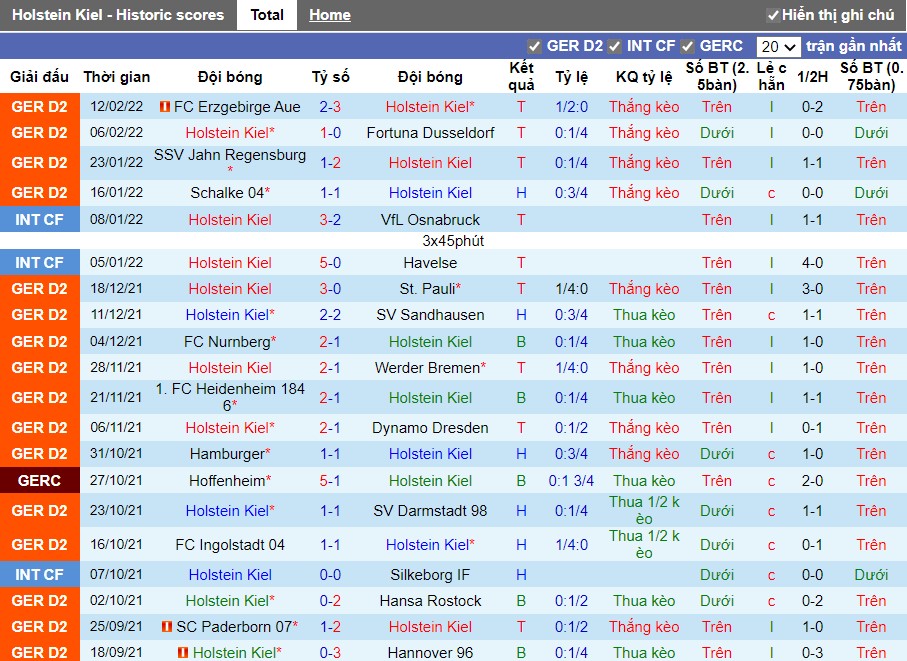Screen dimensions: 907x661
Task: Click the blue INT CF badge on 08/01/22 row
Action: tap(40, 219)
